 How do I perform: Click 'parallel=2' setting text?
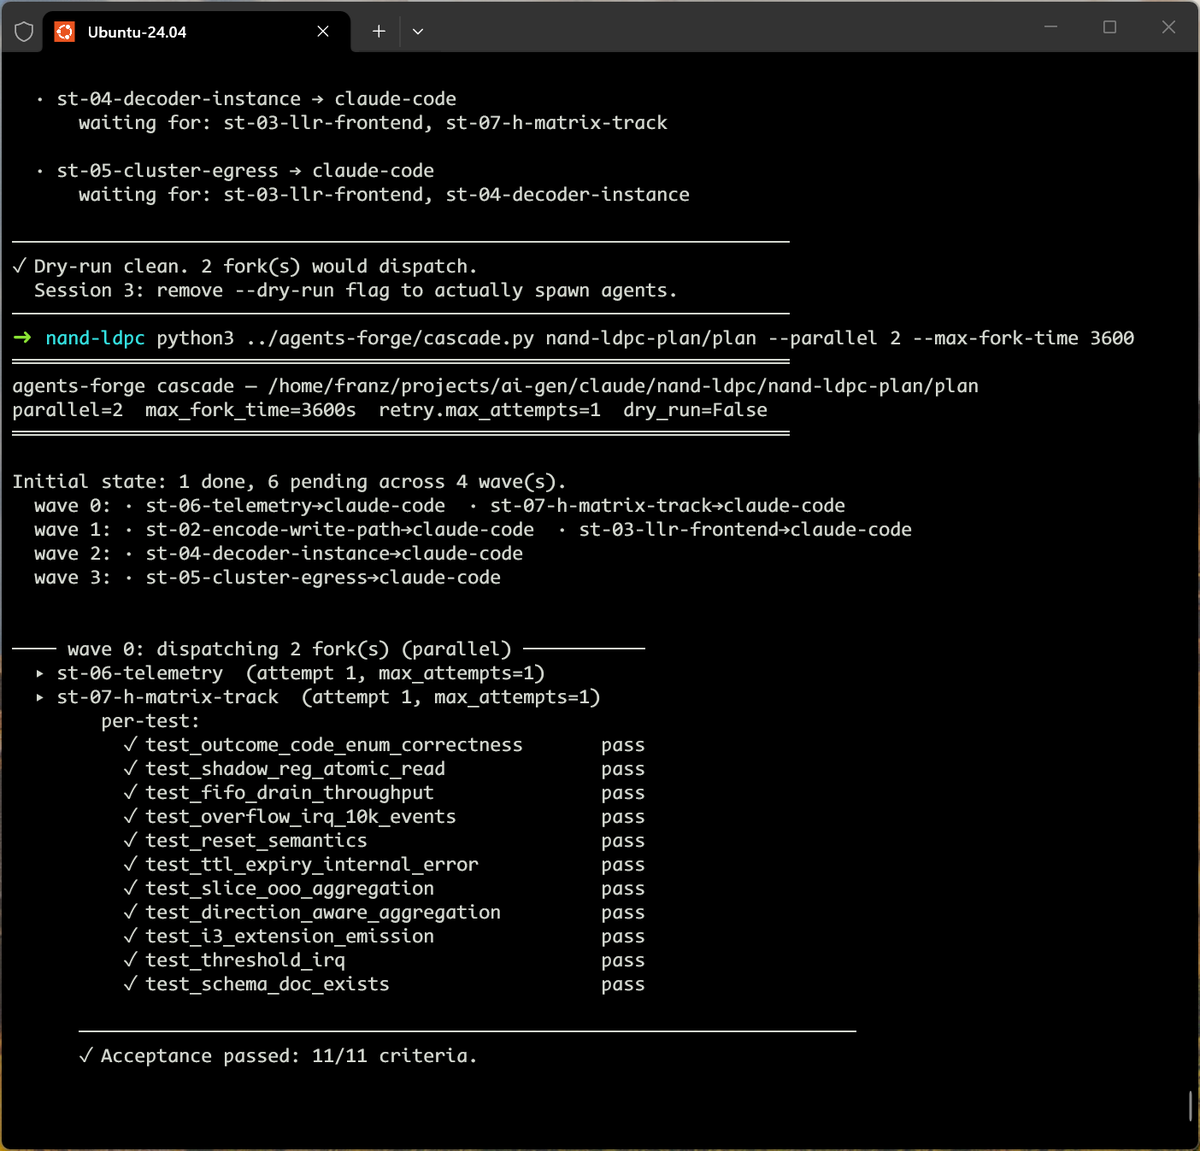(67, 410)
